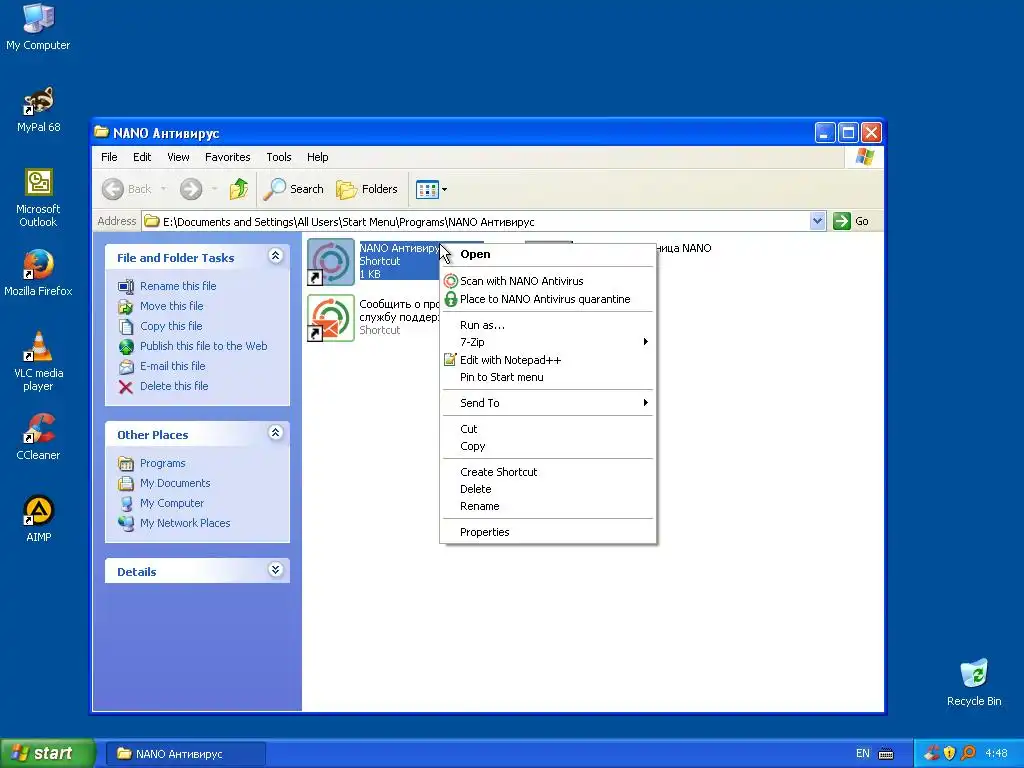Collapse the Other Places panel
The width and height of the screenshot is (1024, 768).
tap(276, 433)
